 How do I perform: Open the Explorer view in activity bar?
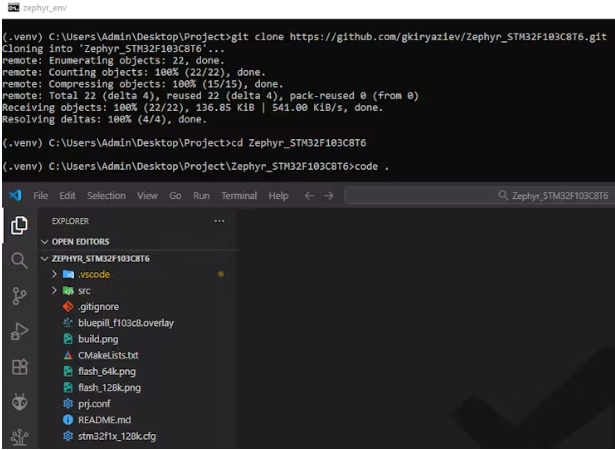pyautogui.click(x=19, y=226)
